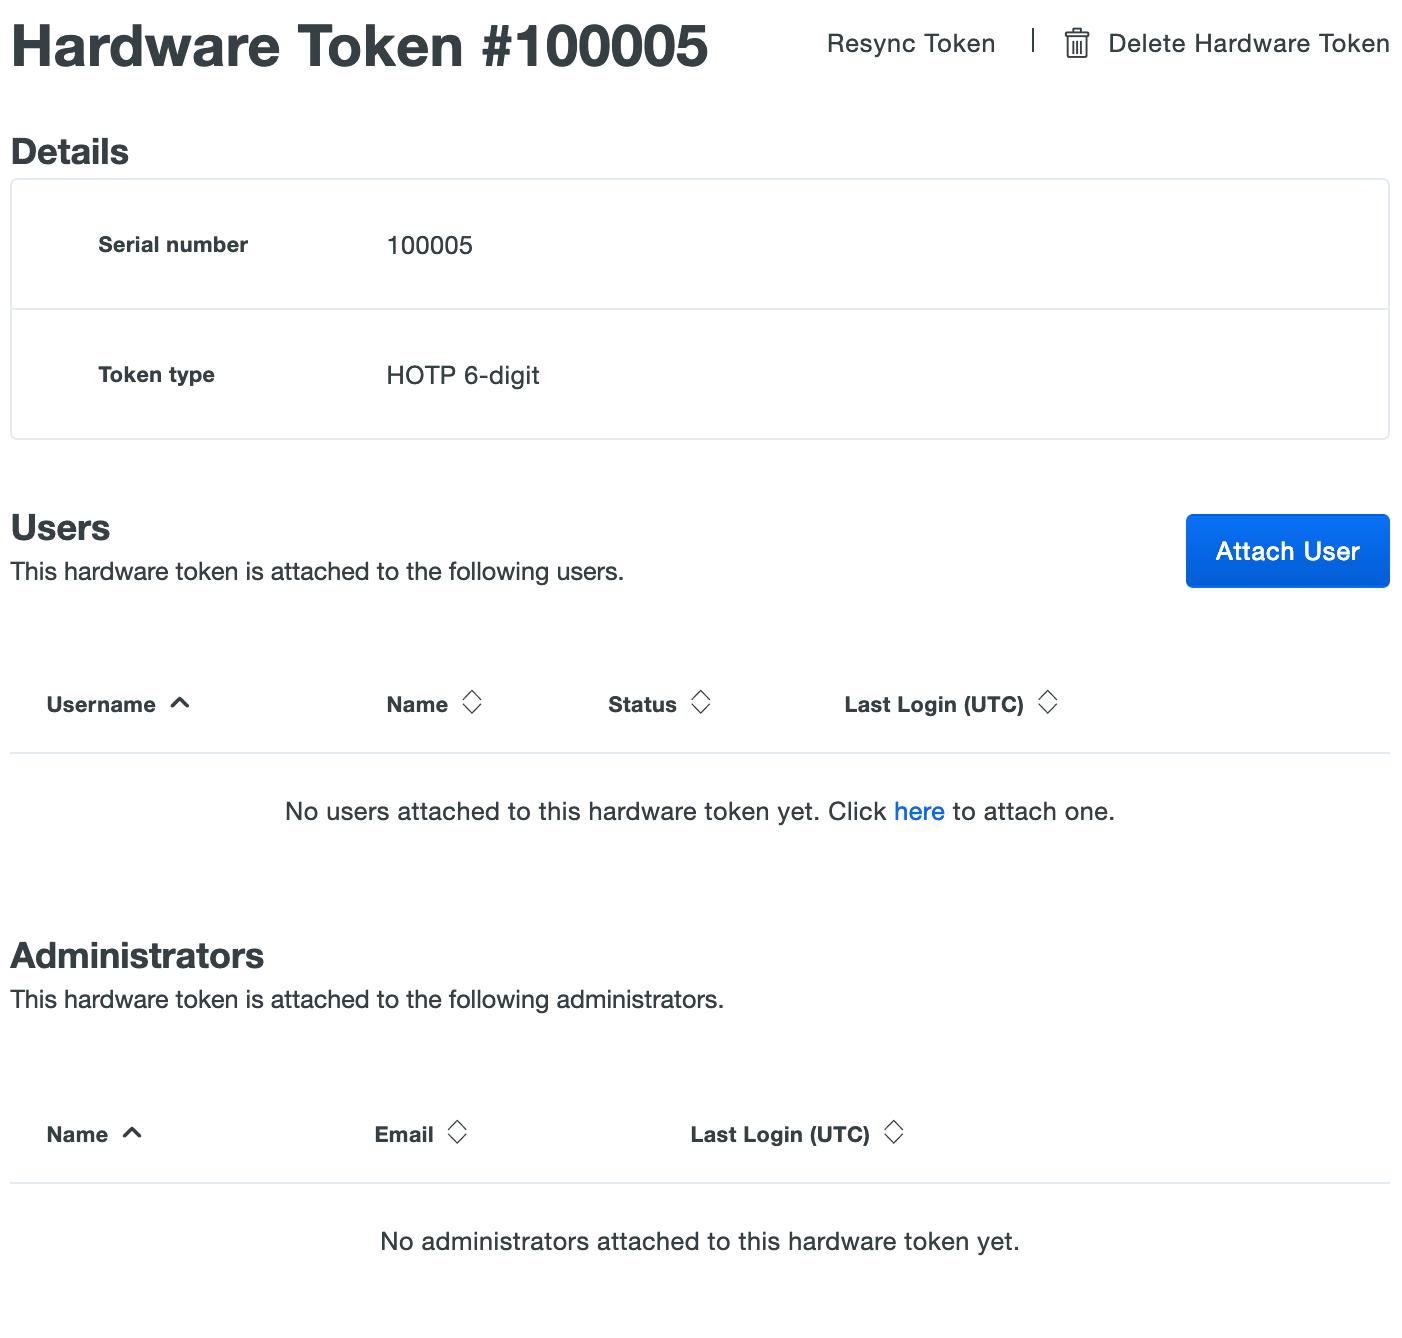Viewport: 1402px width, 1338px height.
Task: Click the Attach User button
Action: click(x=1287, y=550)
